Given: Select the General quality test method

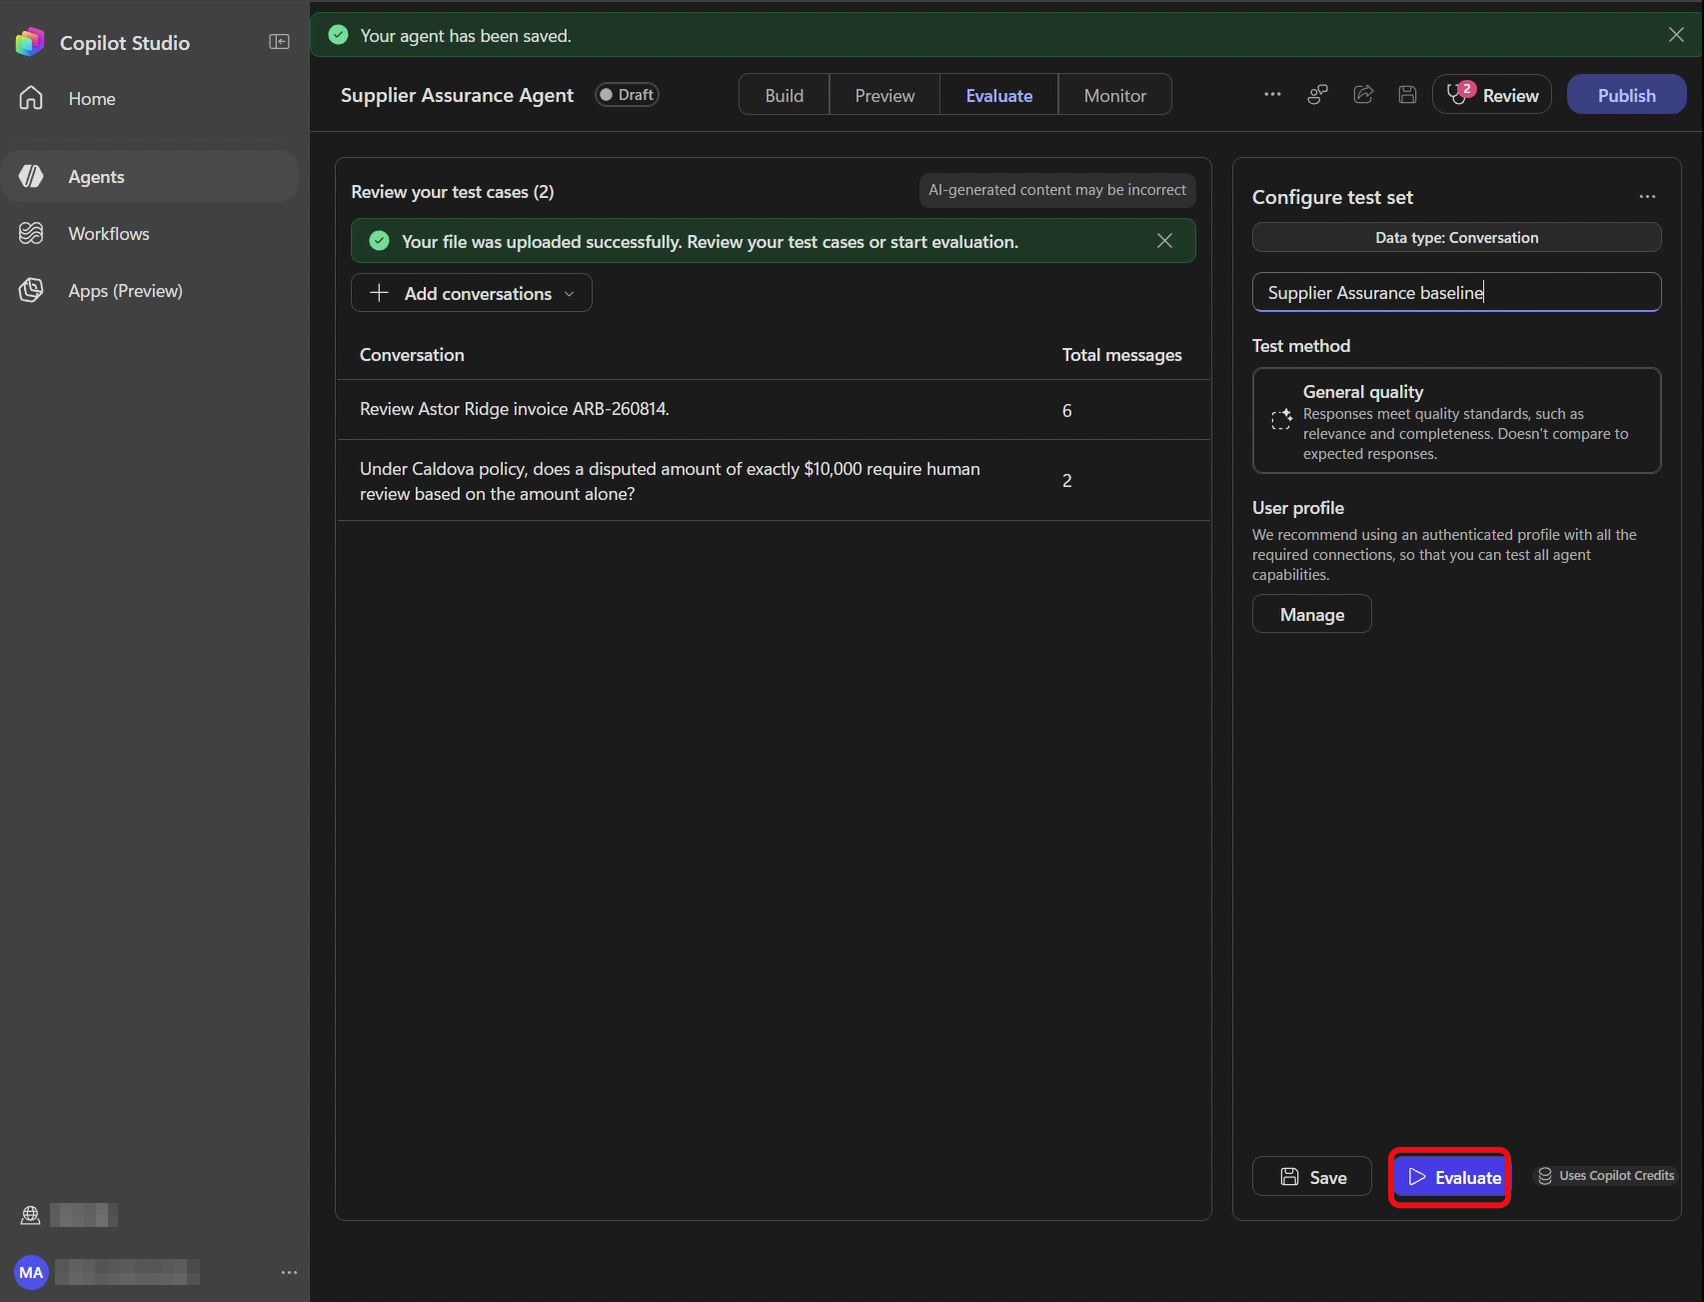Looking at the screenshot, I should [x=1456, y=421].
